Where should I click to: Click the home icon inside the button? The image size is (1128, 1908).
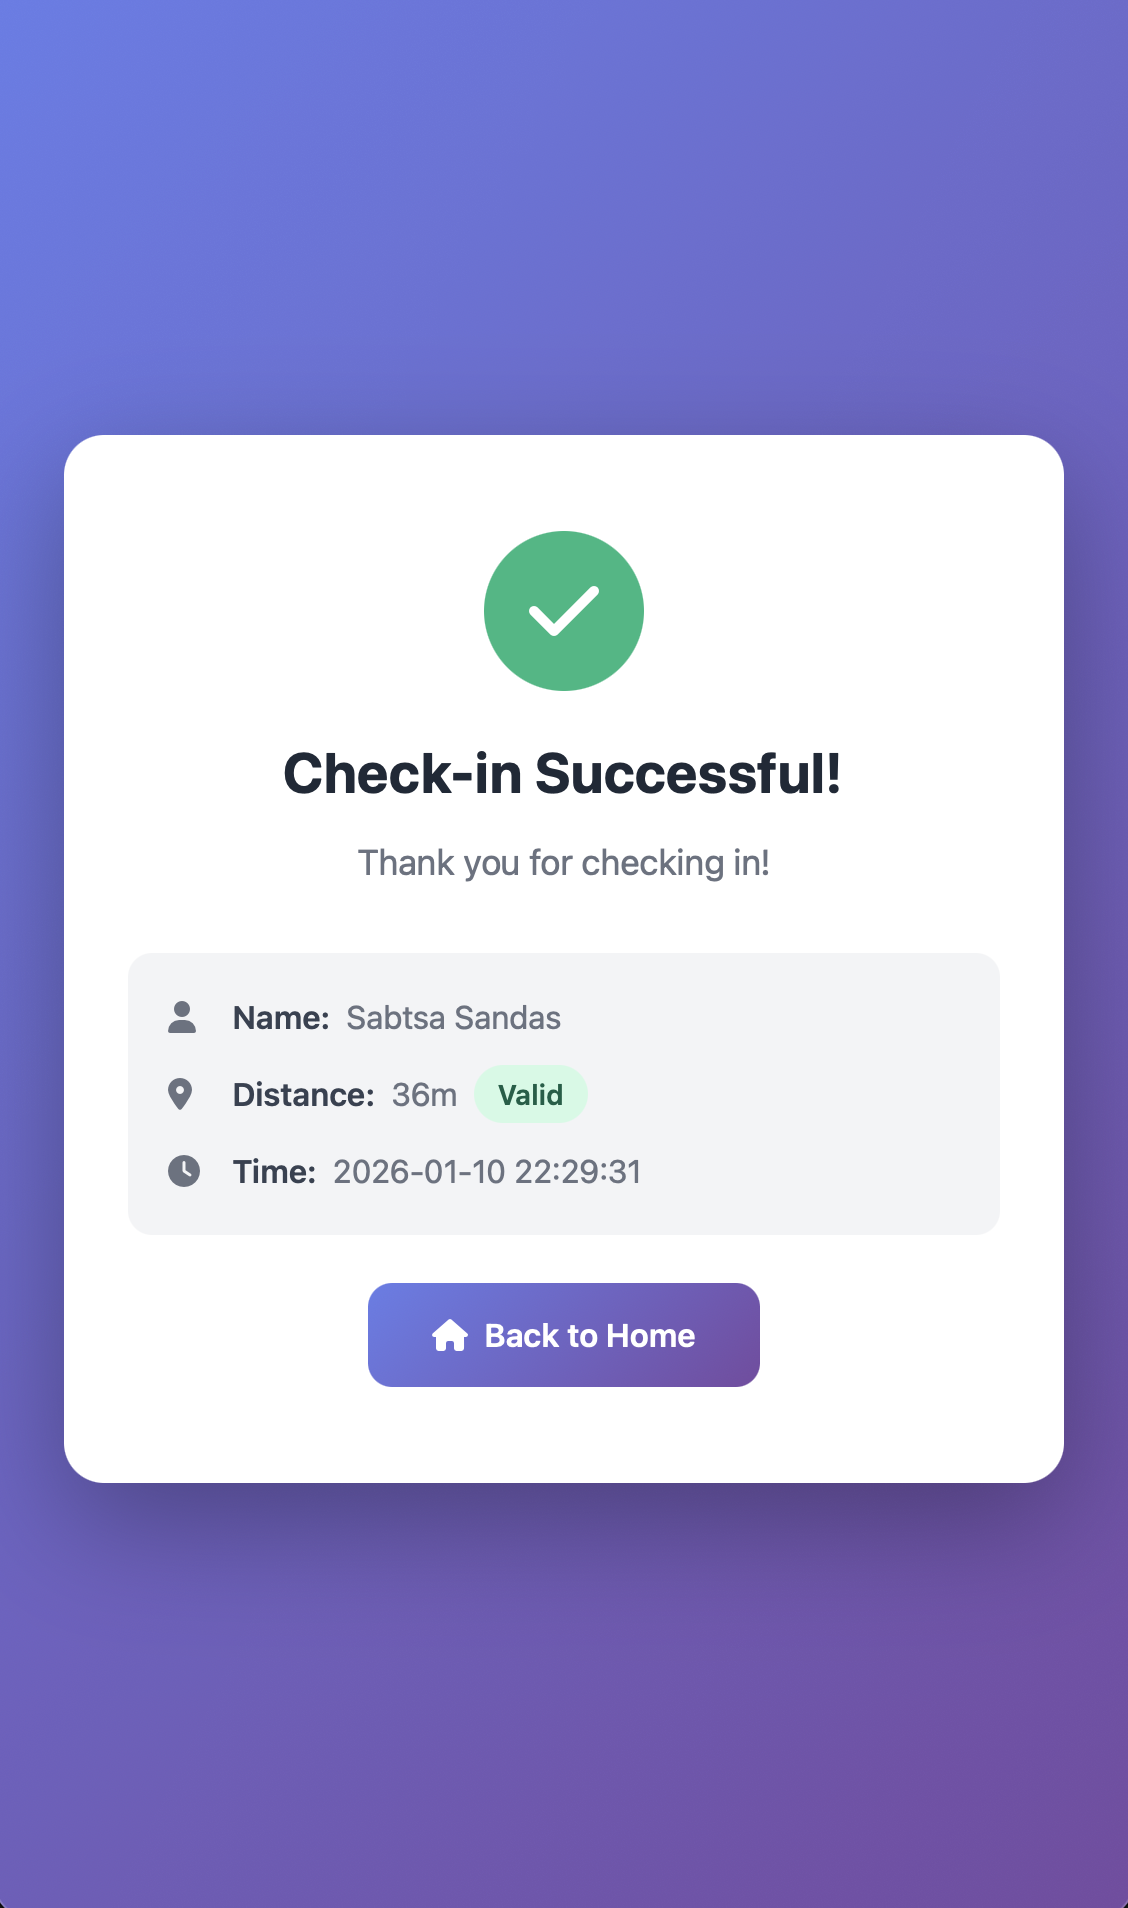pyautogui.click(x=450, y=1335)
